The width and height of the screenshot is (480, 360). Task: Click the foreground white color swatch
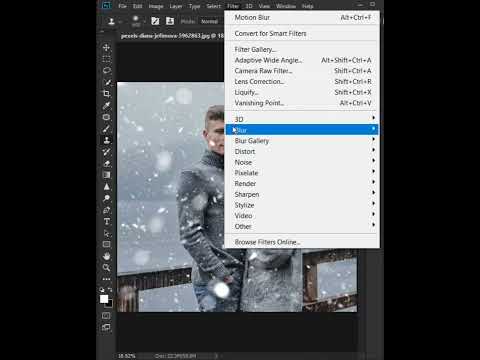click(x=104, y=299)
